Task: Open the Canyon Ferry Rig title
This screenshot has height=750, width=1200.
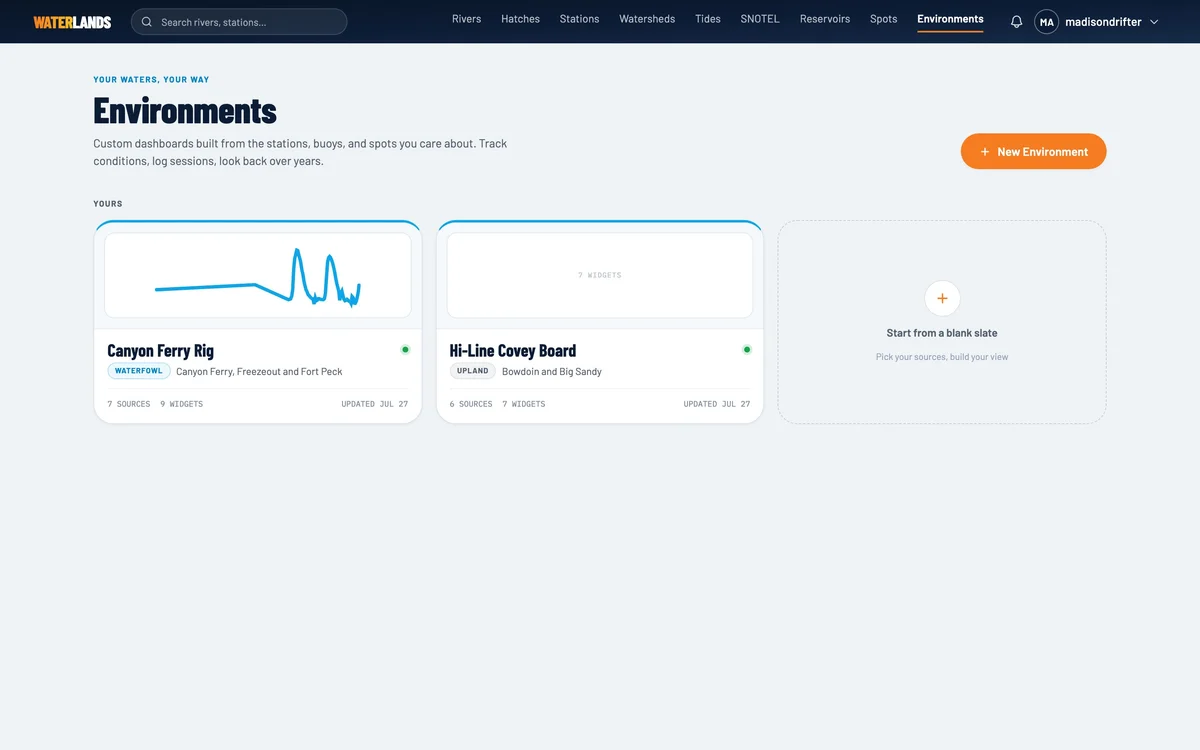Action: tap(160, 351)
